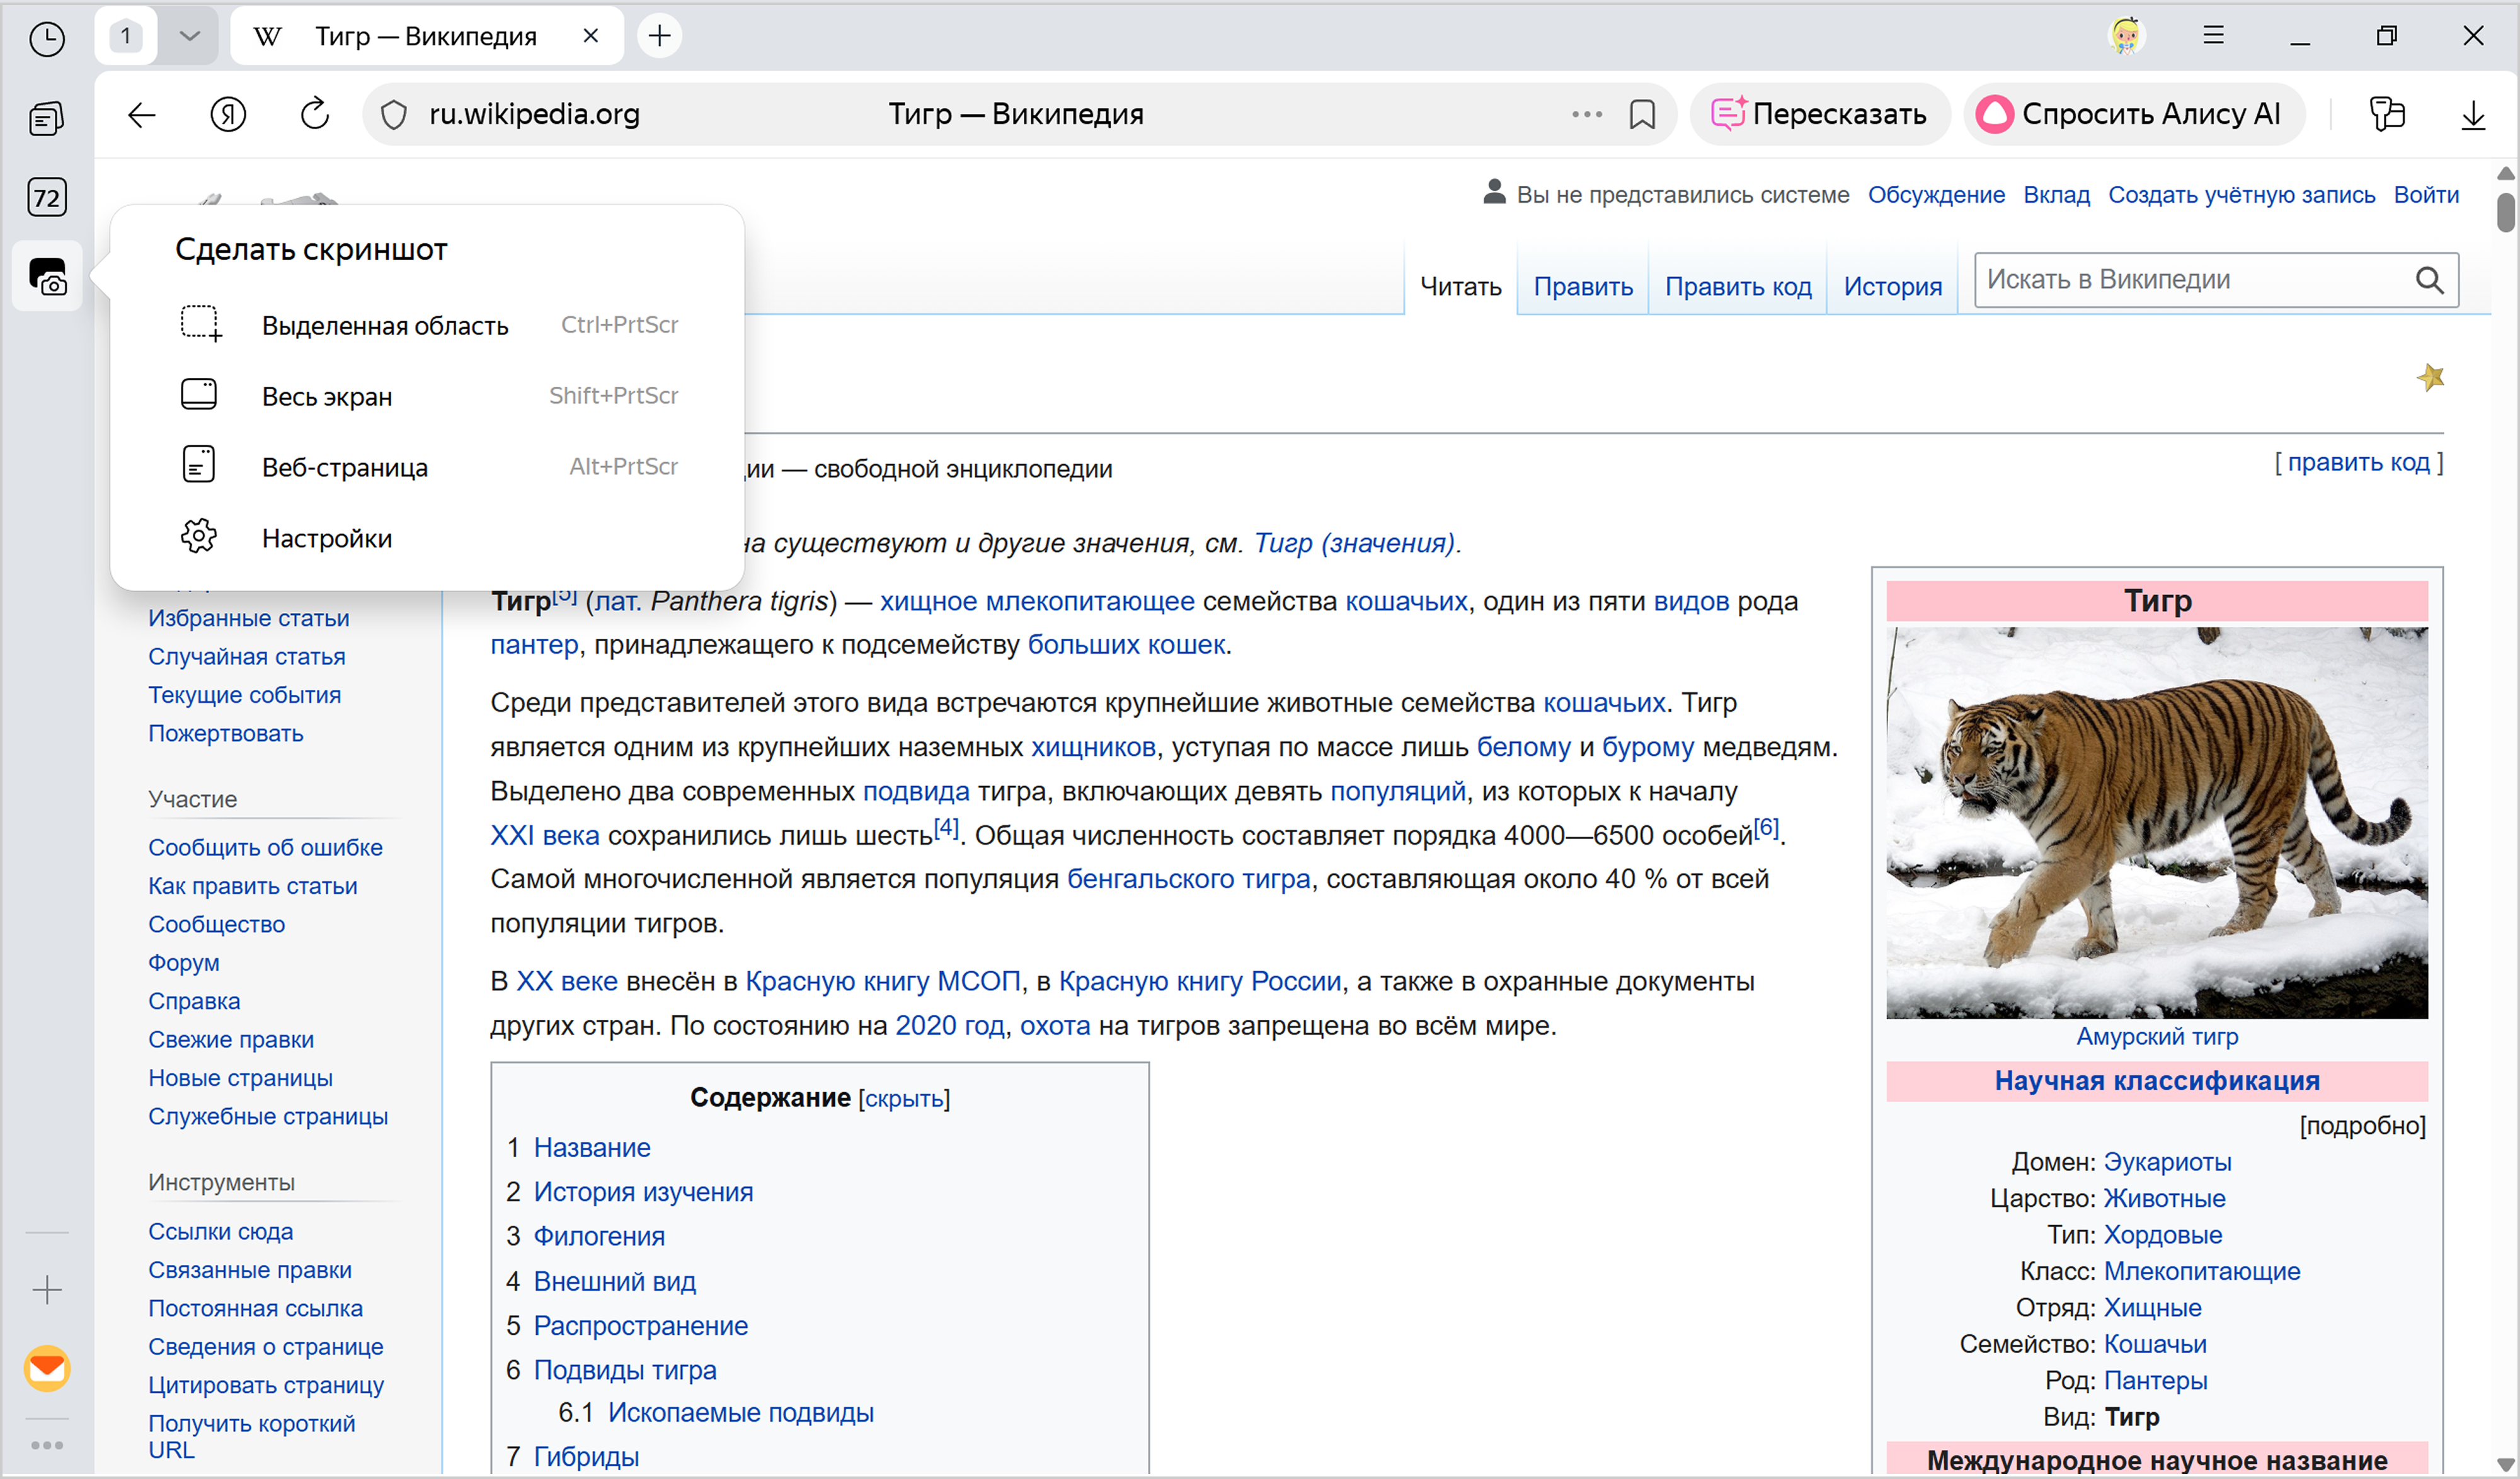The image size is (2520, 1479).
Task: Switch to the История tab
Action: click(1892, 287)
